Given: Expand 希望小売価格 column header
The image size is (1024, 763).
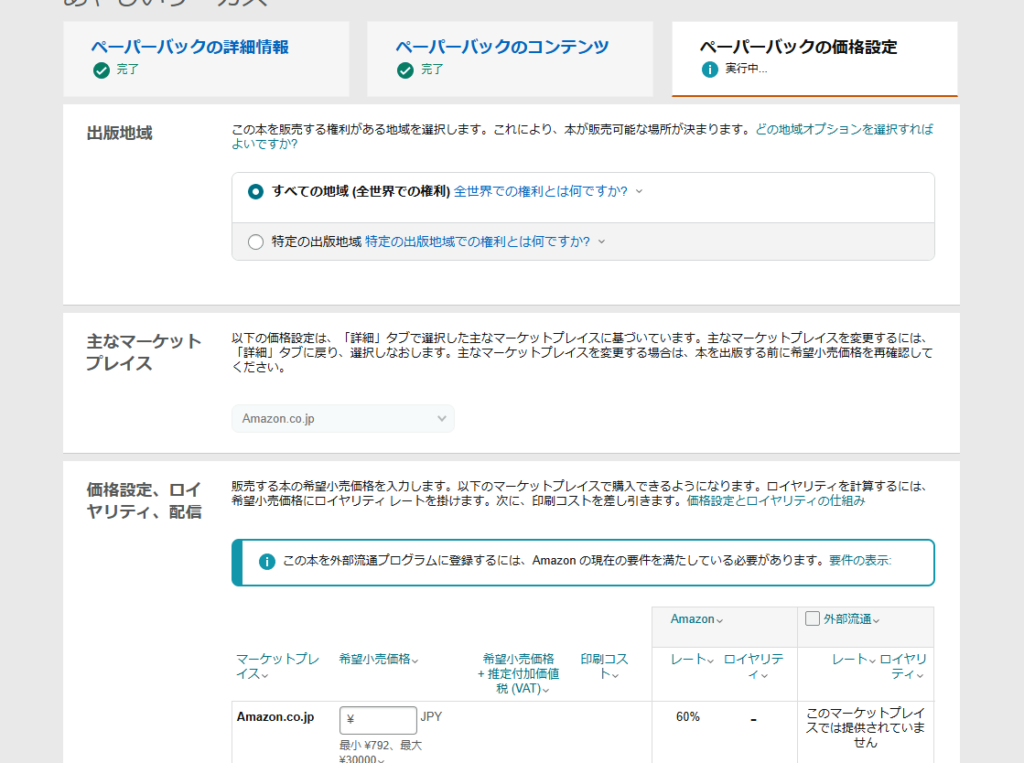Looking at the screenshot, I should pos(379,659).
